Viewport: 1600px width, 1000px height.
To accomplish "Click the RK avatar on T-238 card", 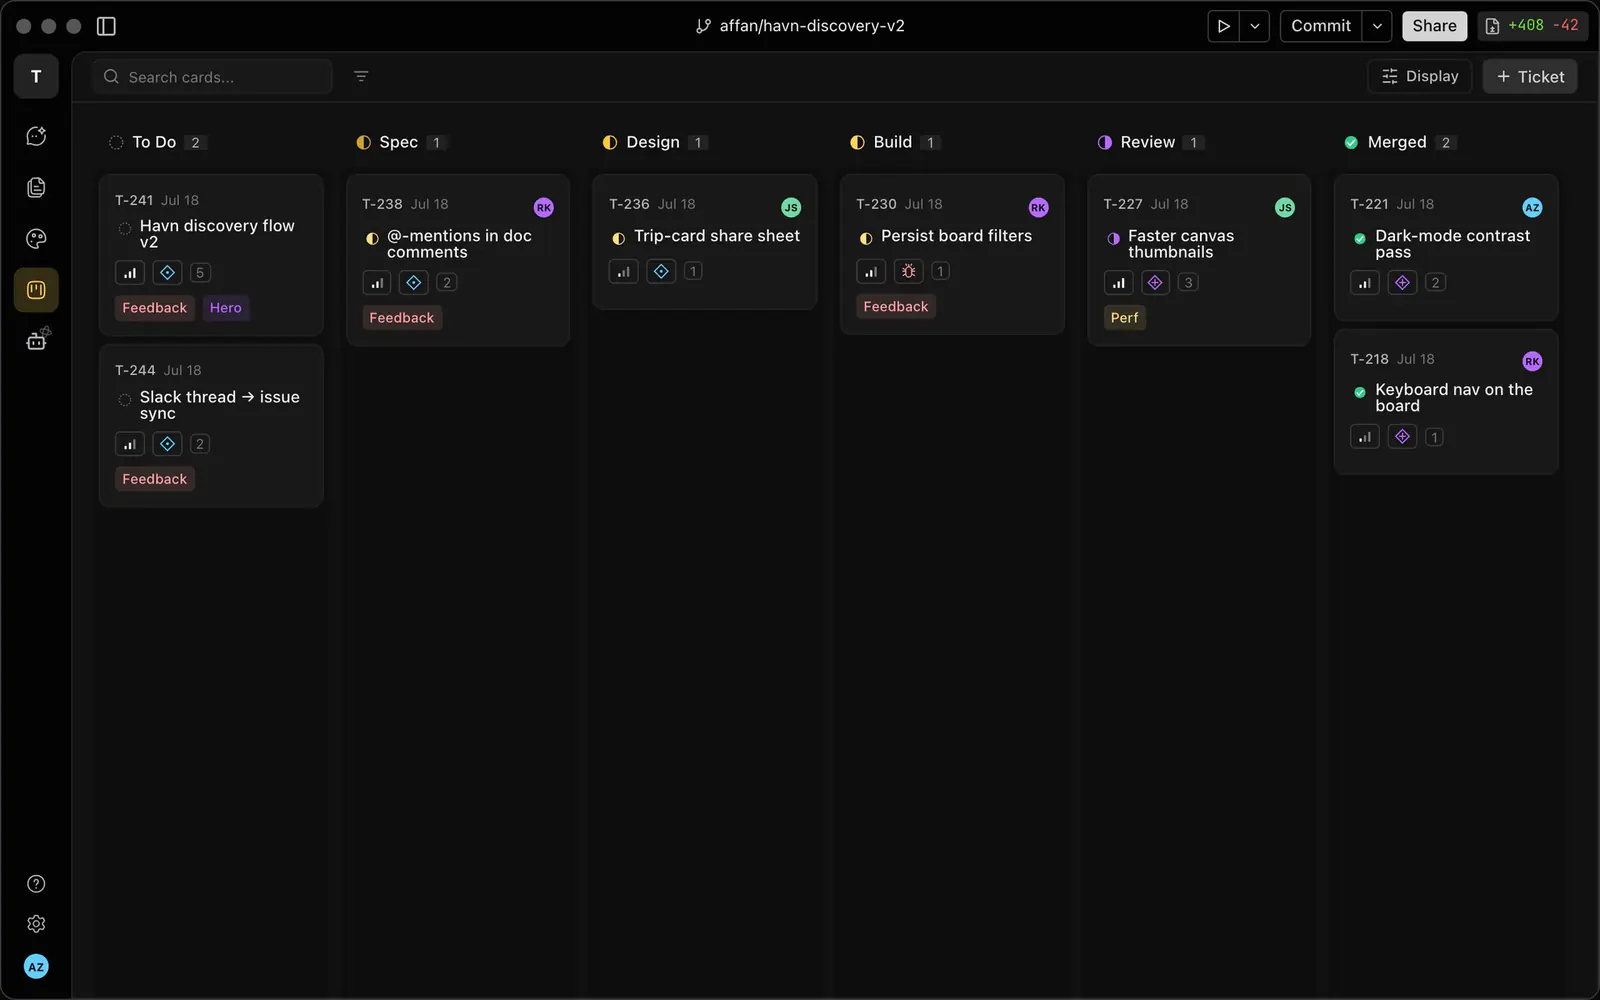I will (x=544, y=208).
